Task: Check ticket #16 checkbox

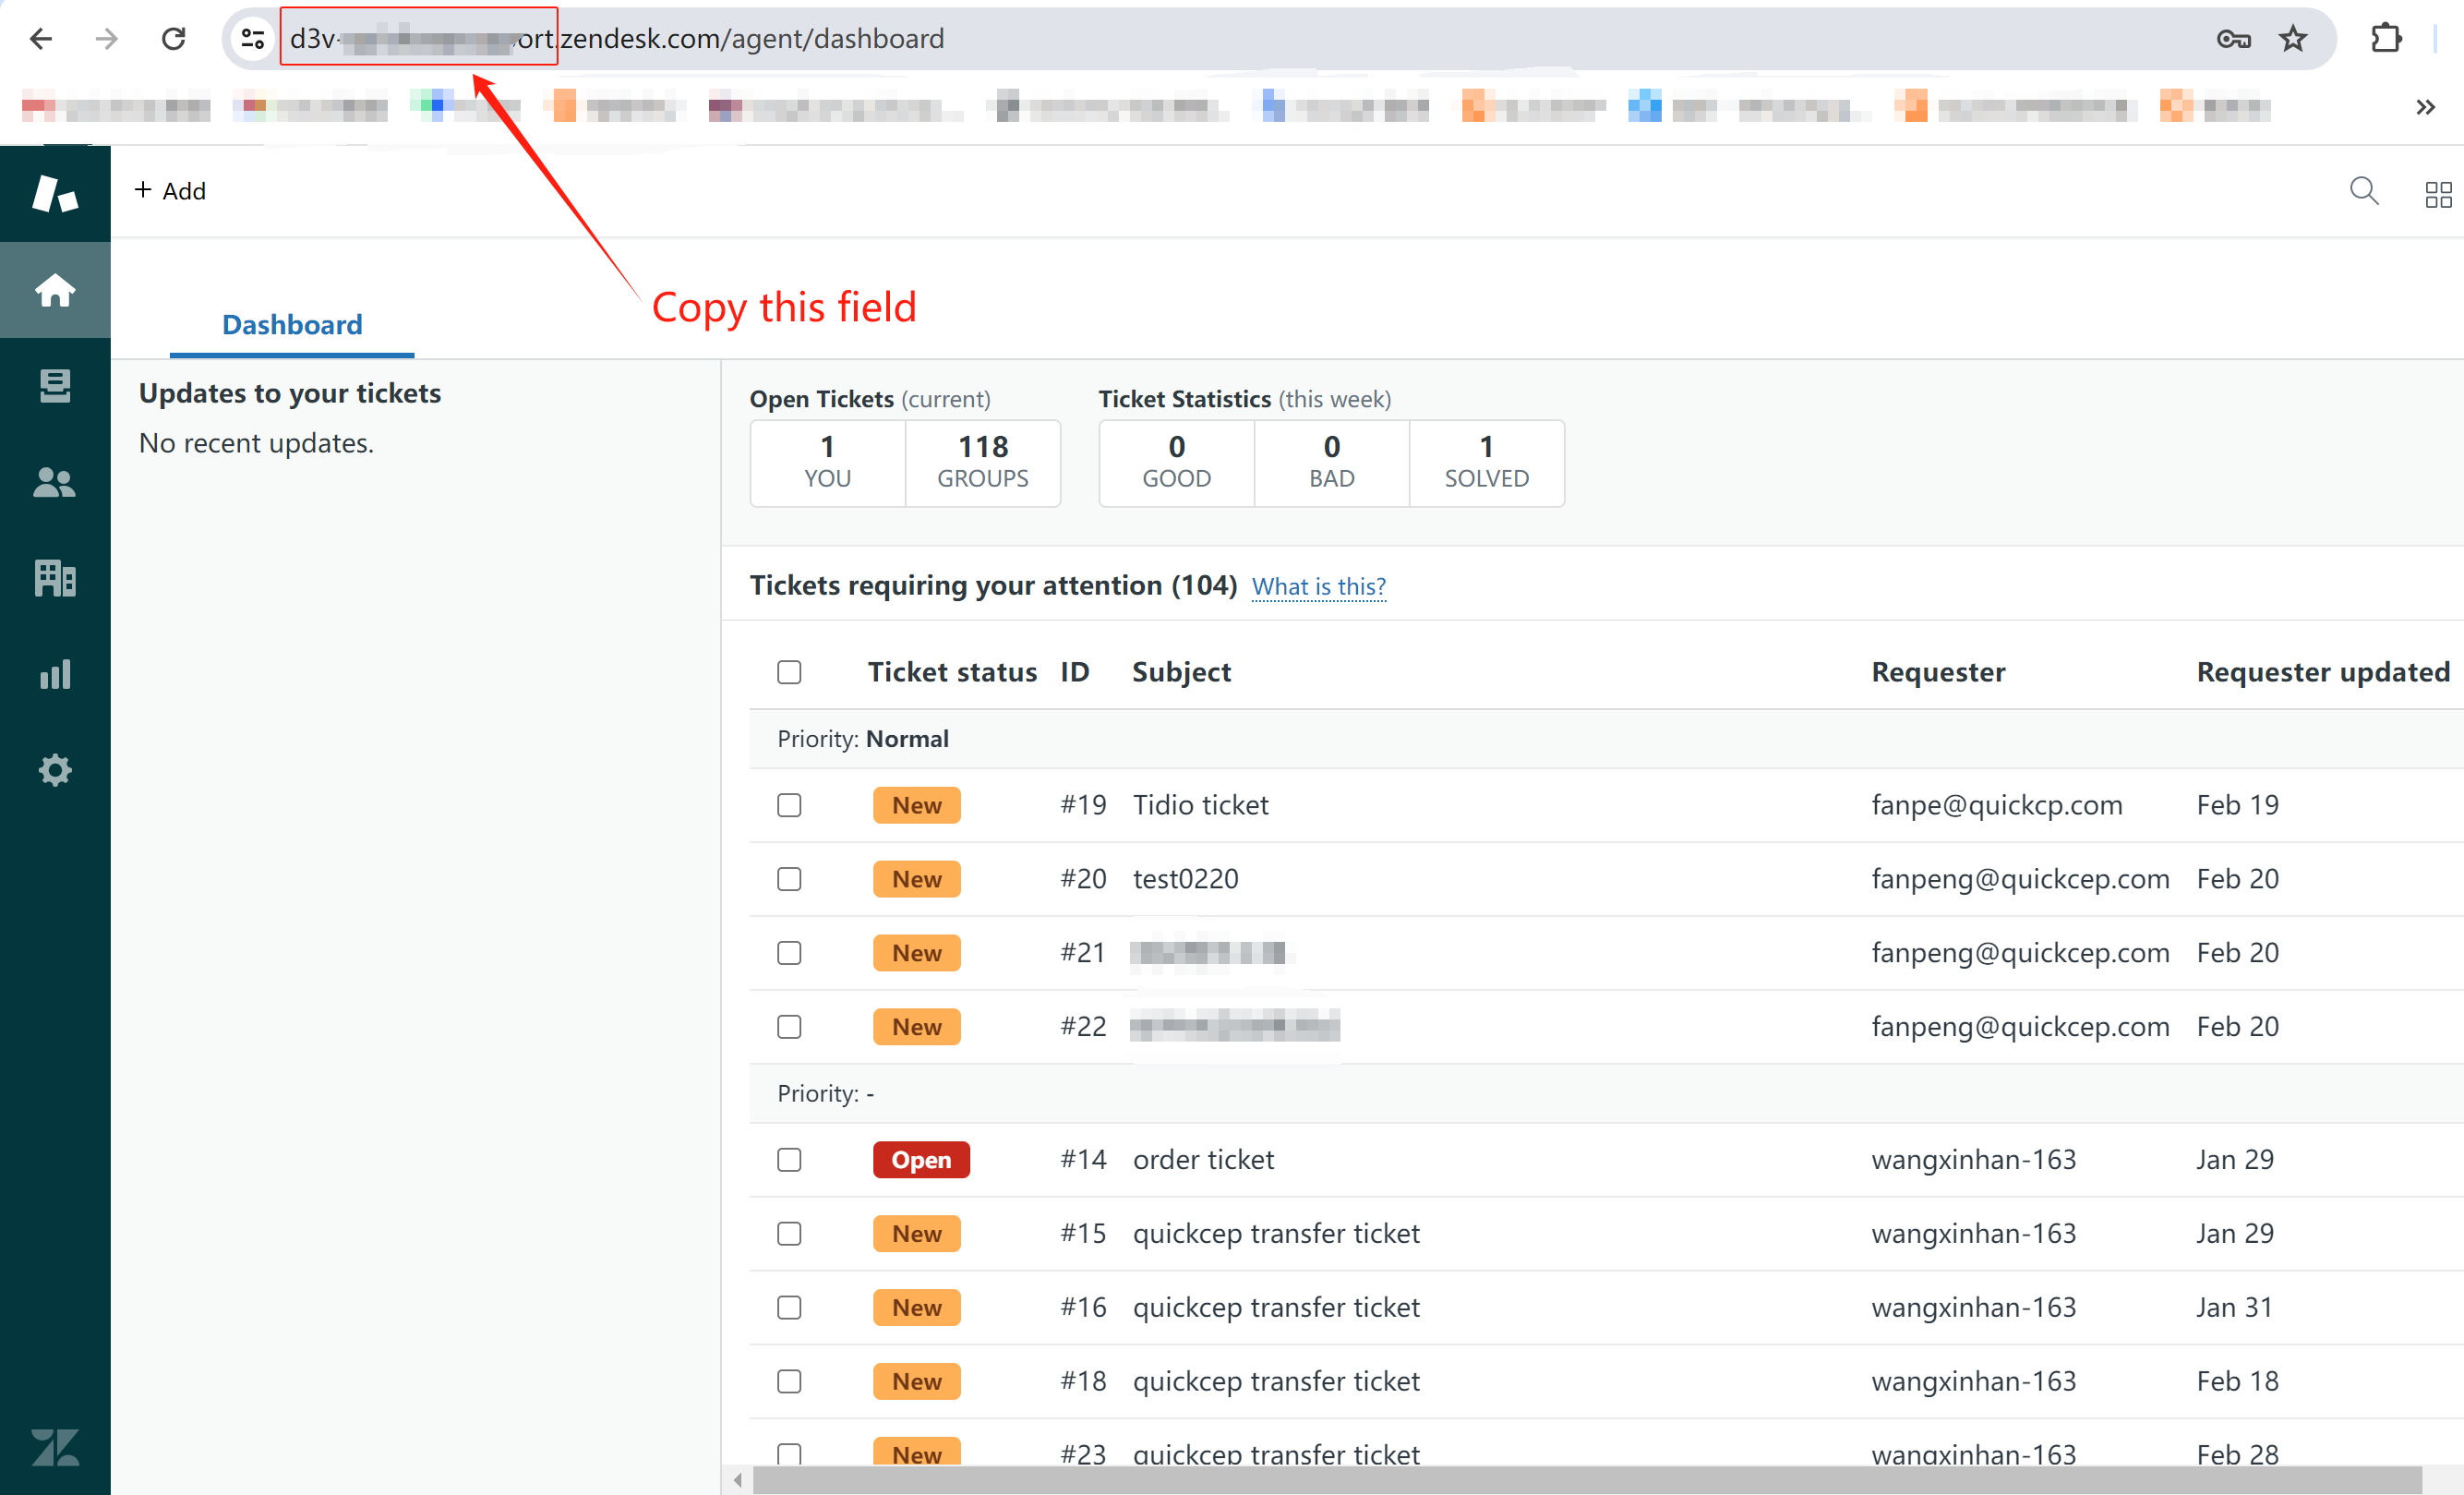Action: tap(789, 1308)
